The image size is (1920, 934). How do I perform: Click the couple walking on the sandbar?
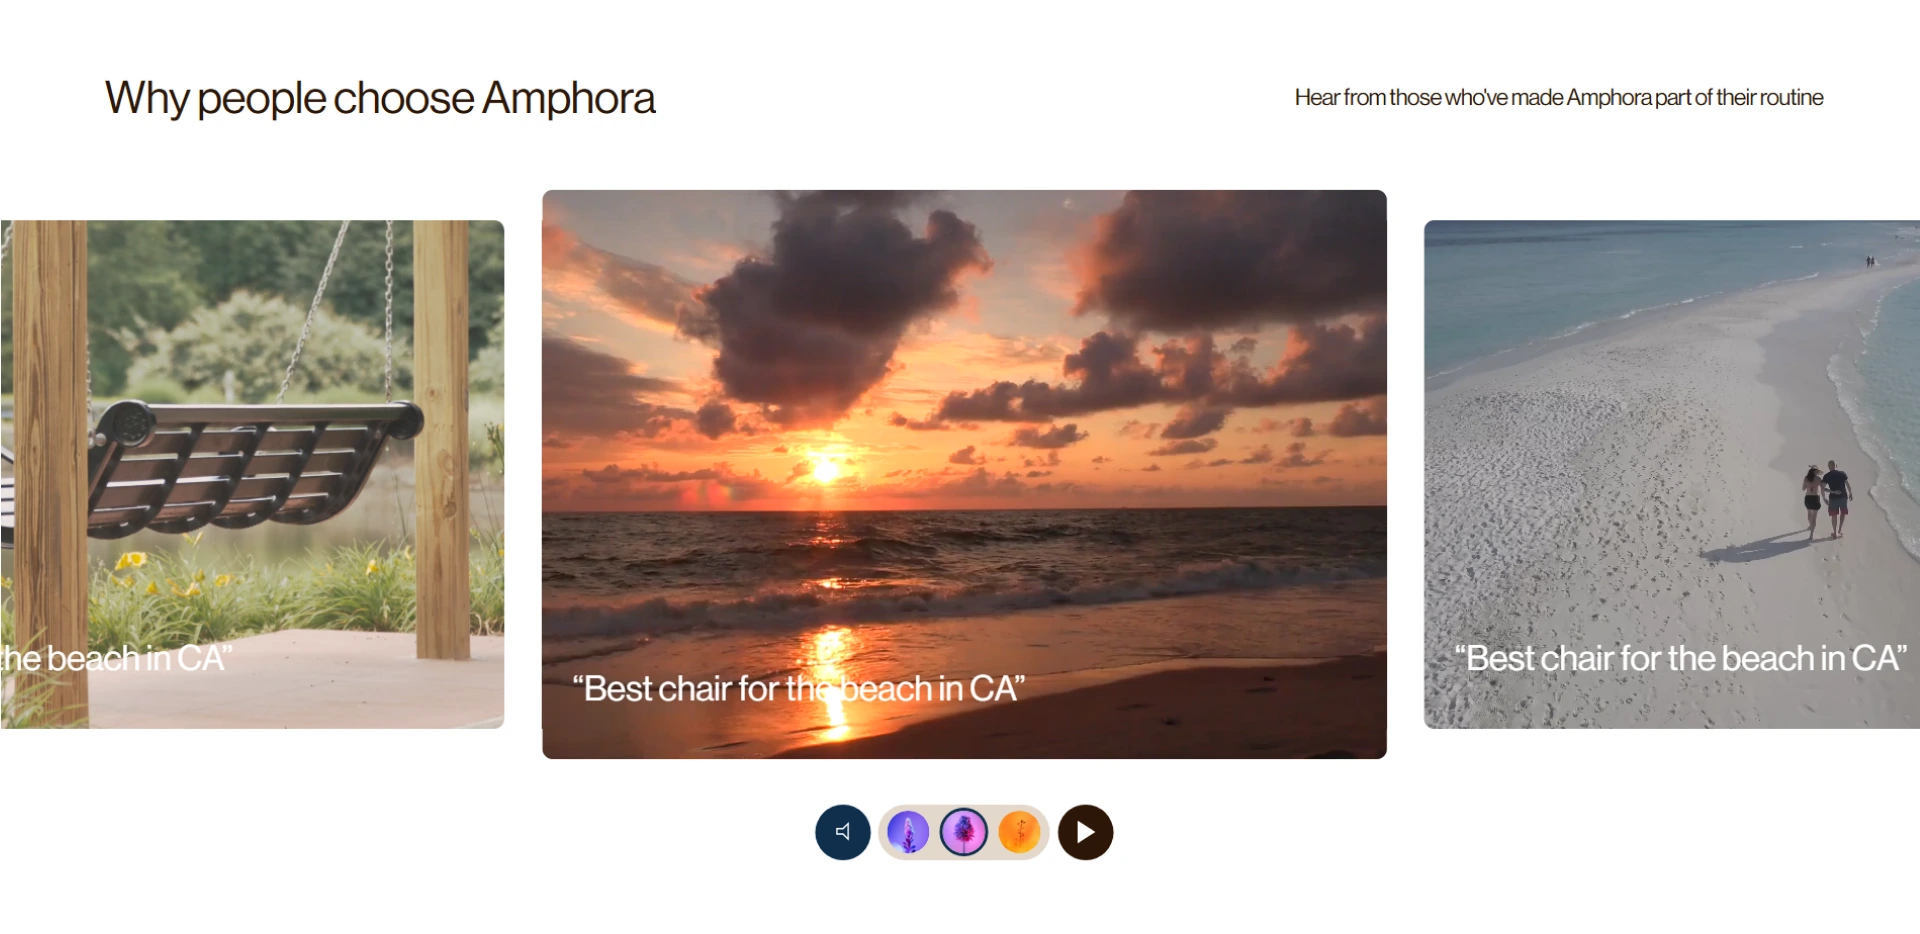pyautogui.click(x=1827, y=499)
